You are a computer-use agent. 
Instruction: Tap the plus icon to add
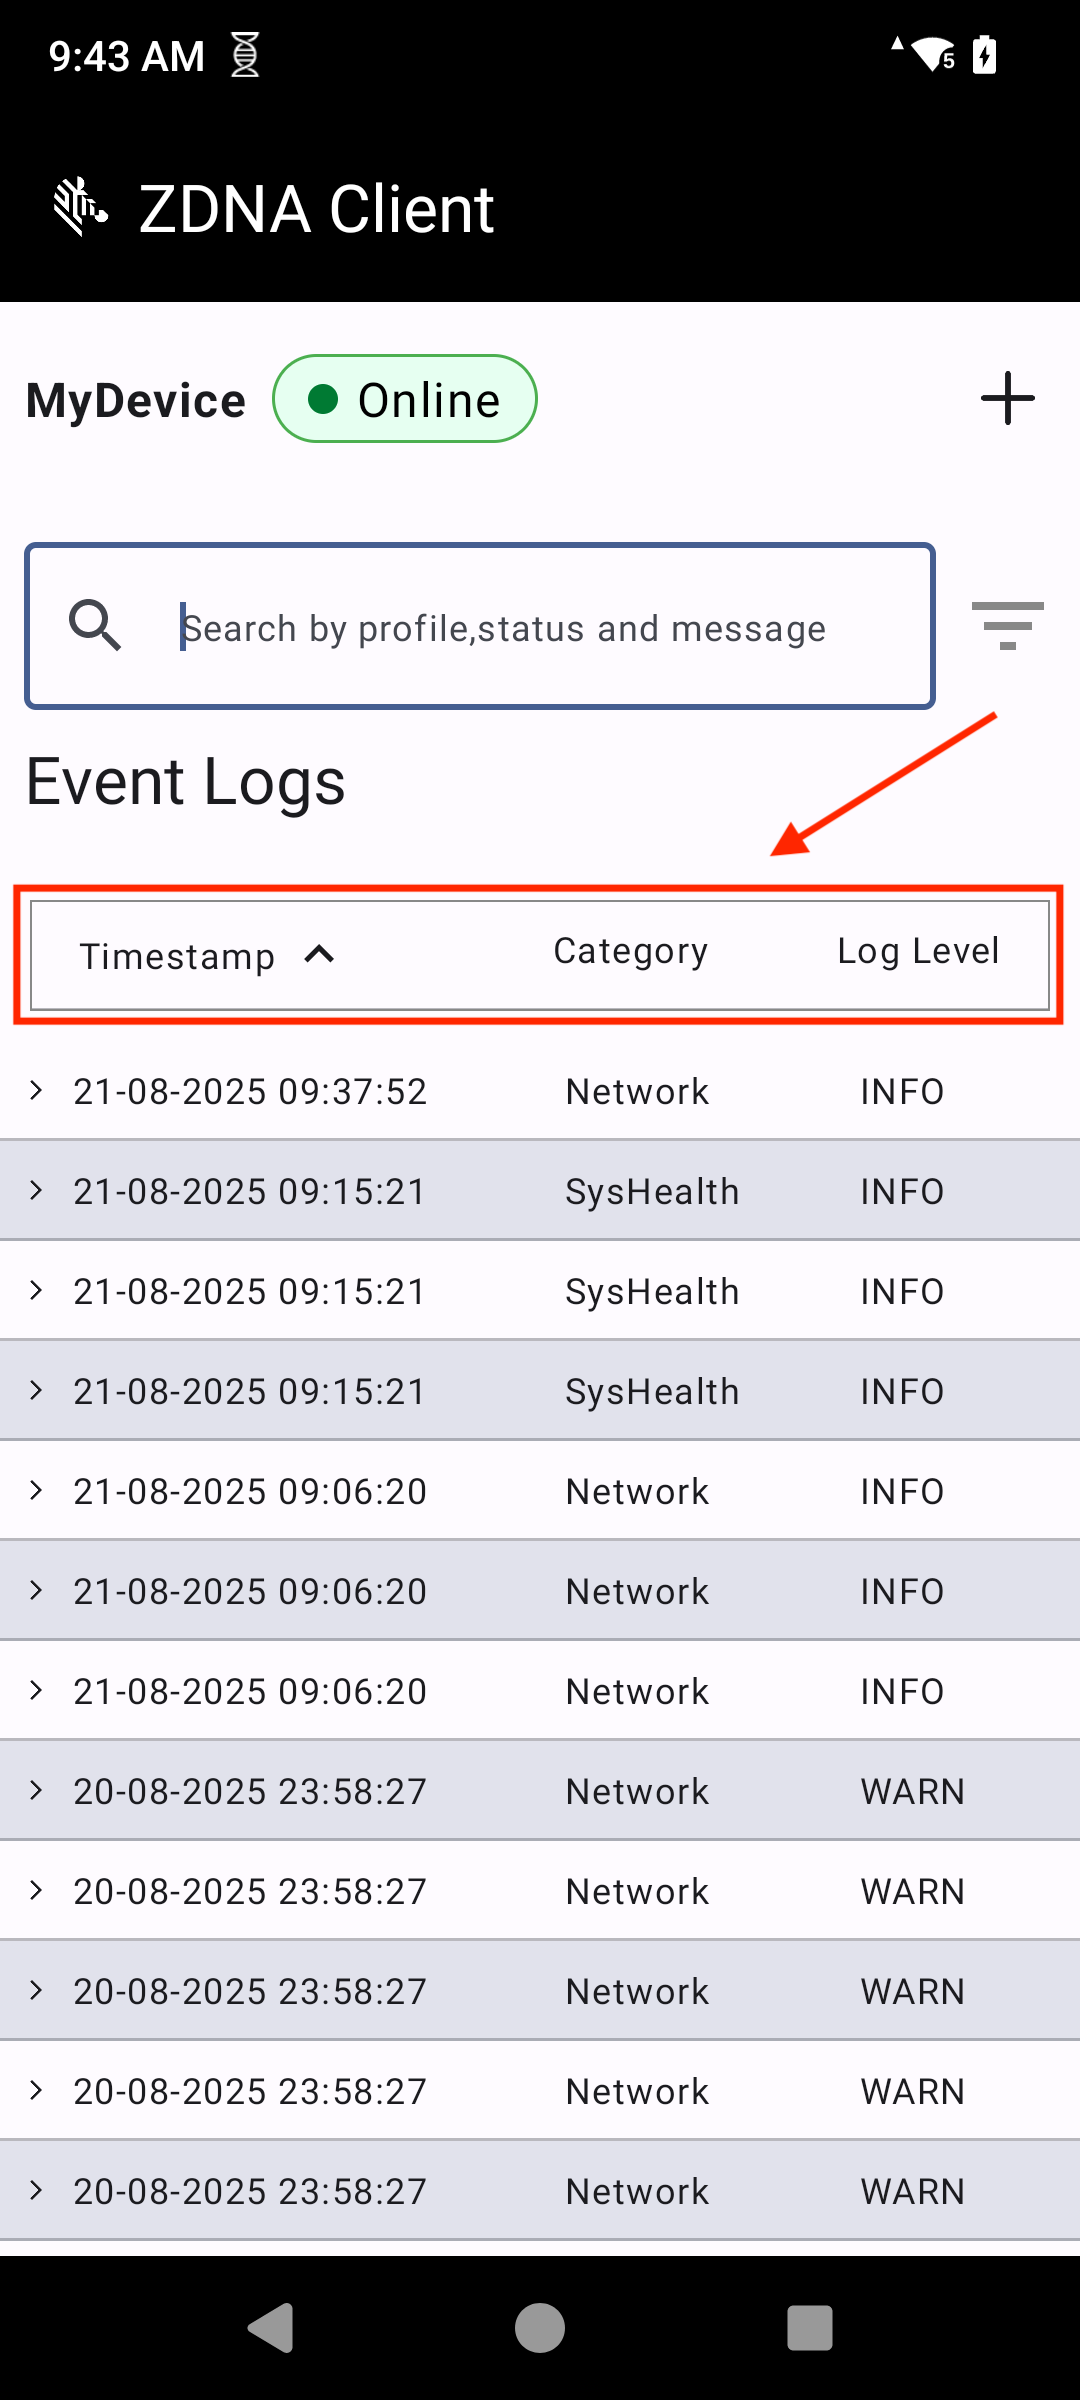(1007, 399)
